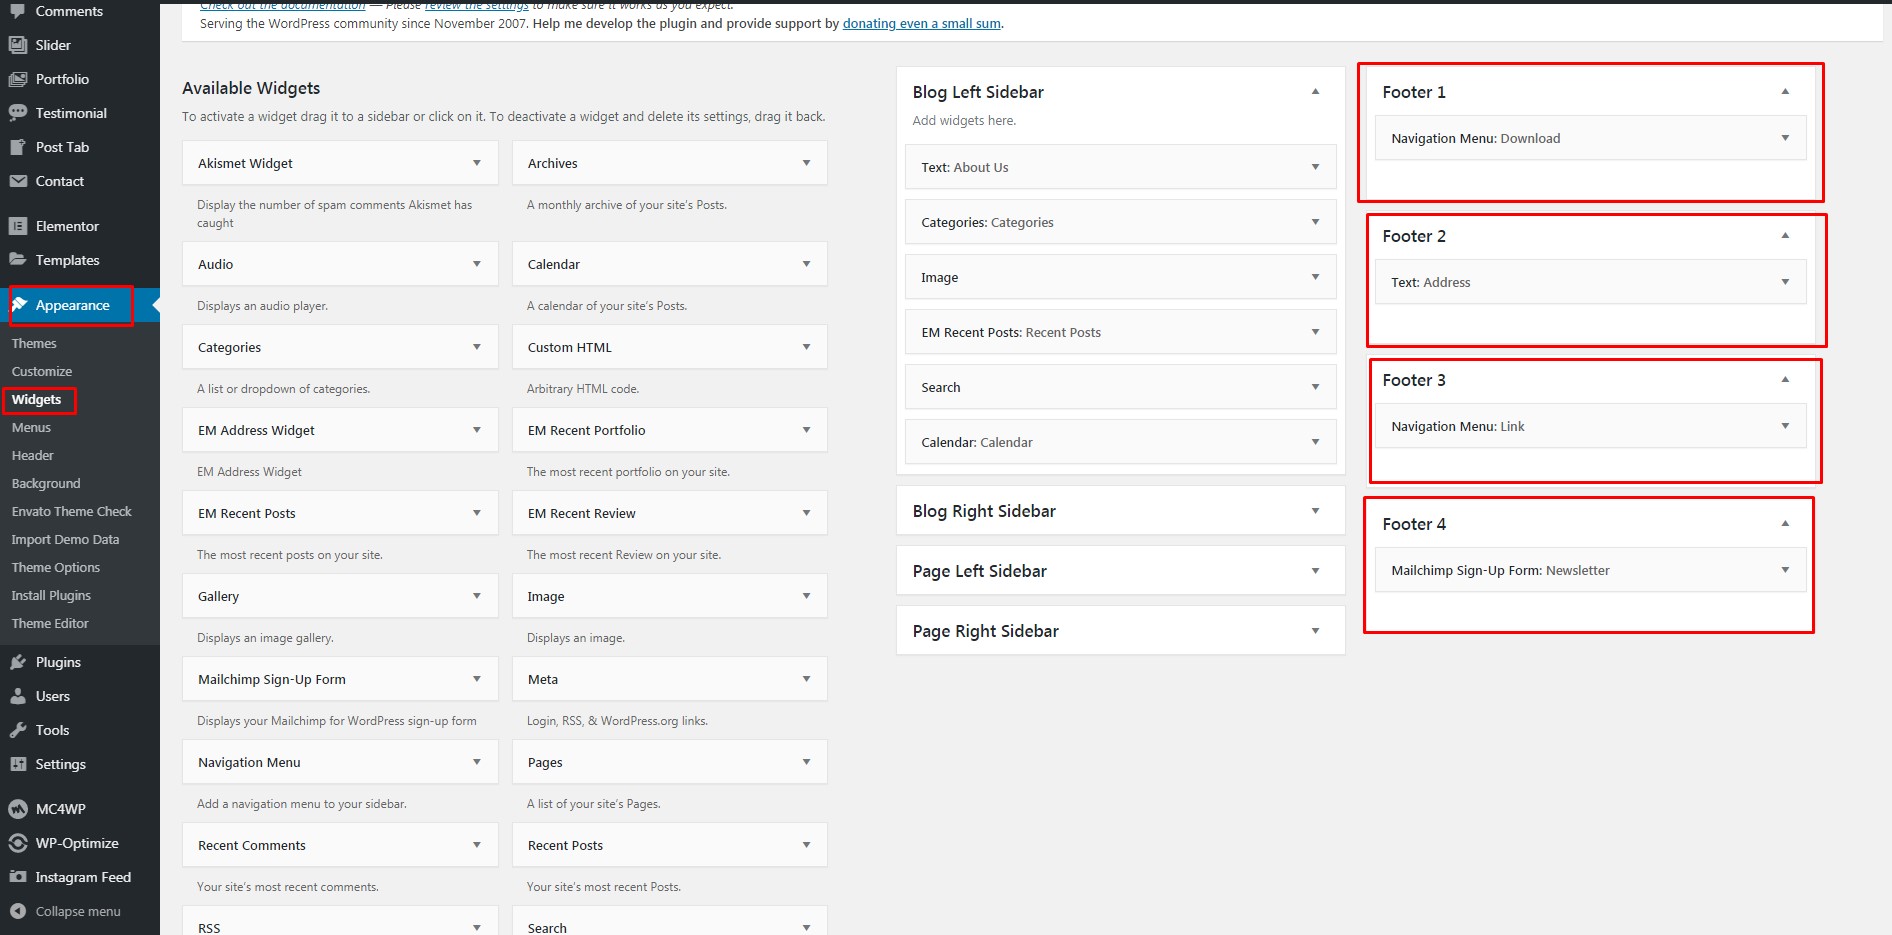Follow the 'donating even a small sum' link
1892x935 pixels.
922,23
